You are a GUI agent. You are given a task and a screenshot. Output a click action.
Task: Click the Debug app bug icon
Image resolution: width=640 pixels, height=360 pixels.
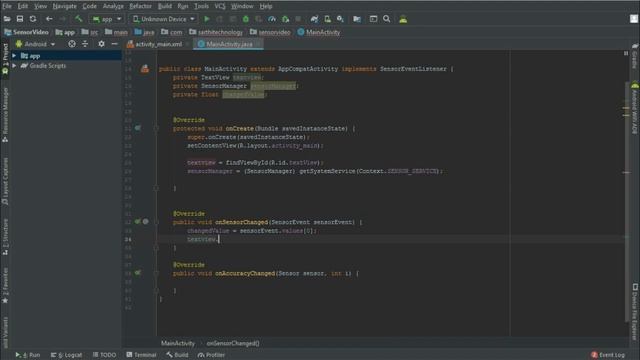pyautogui.click(x=246, y=19)
